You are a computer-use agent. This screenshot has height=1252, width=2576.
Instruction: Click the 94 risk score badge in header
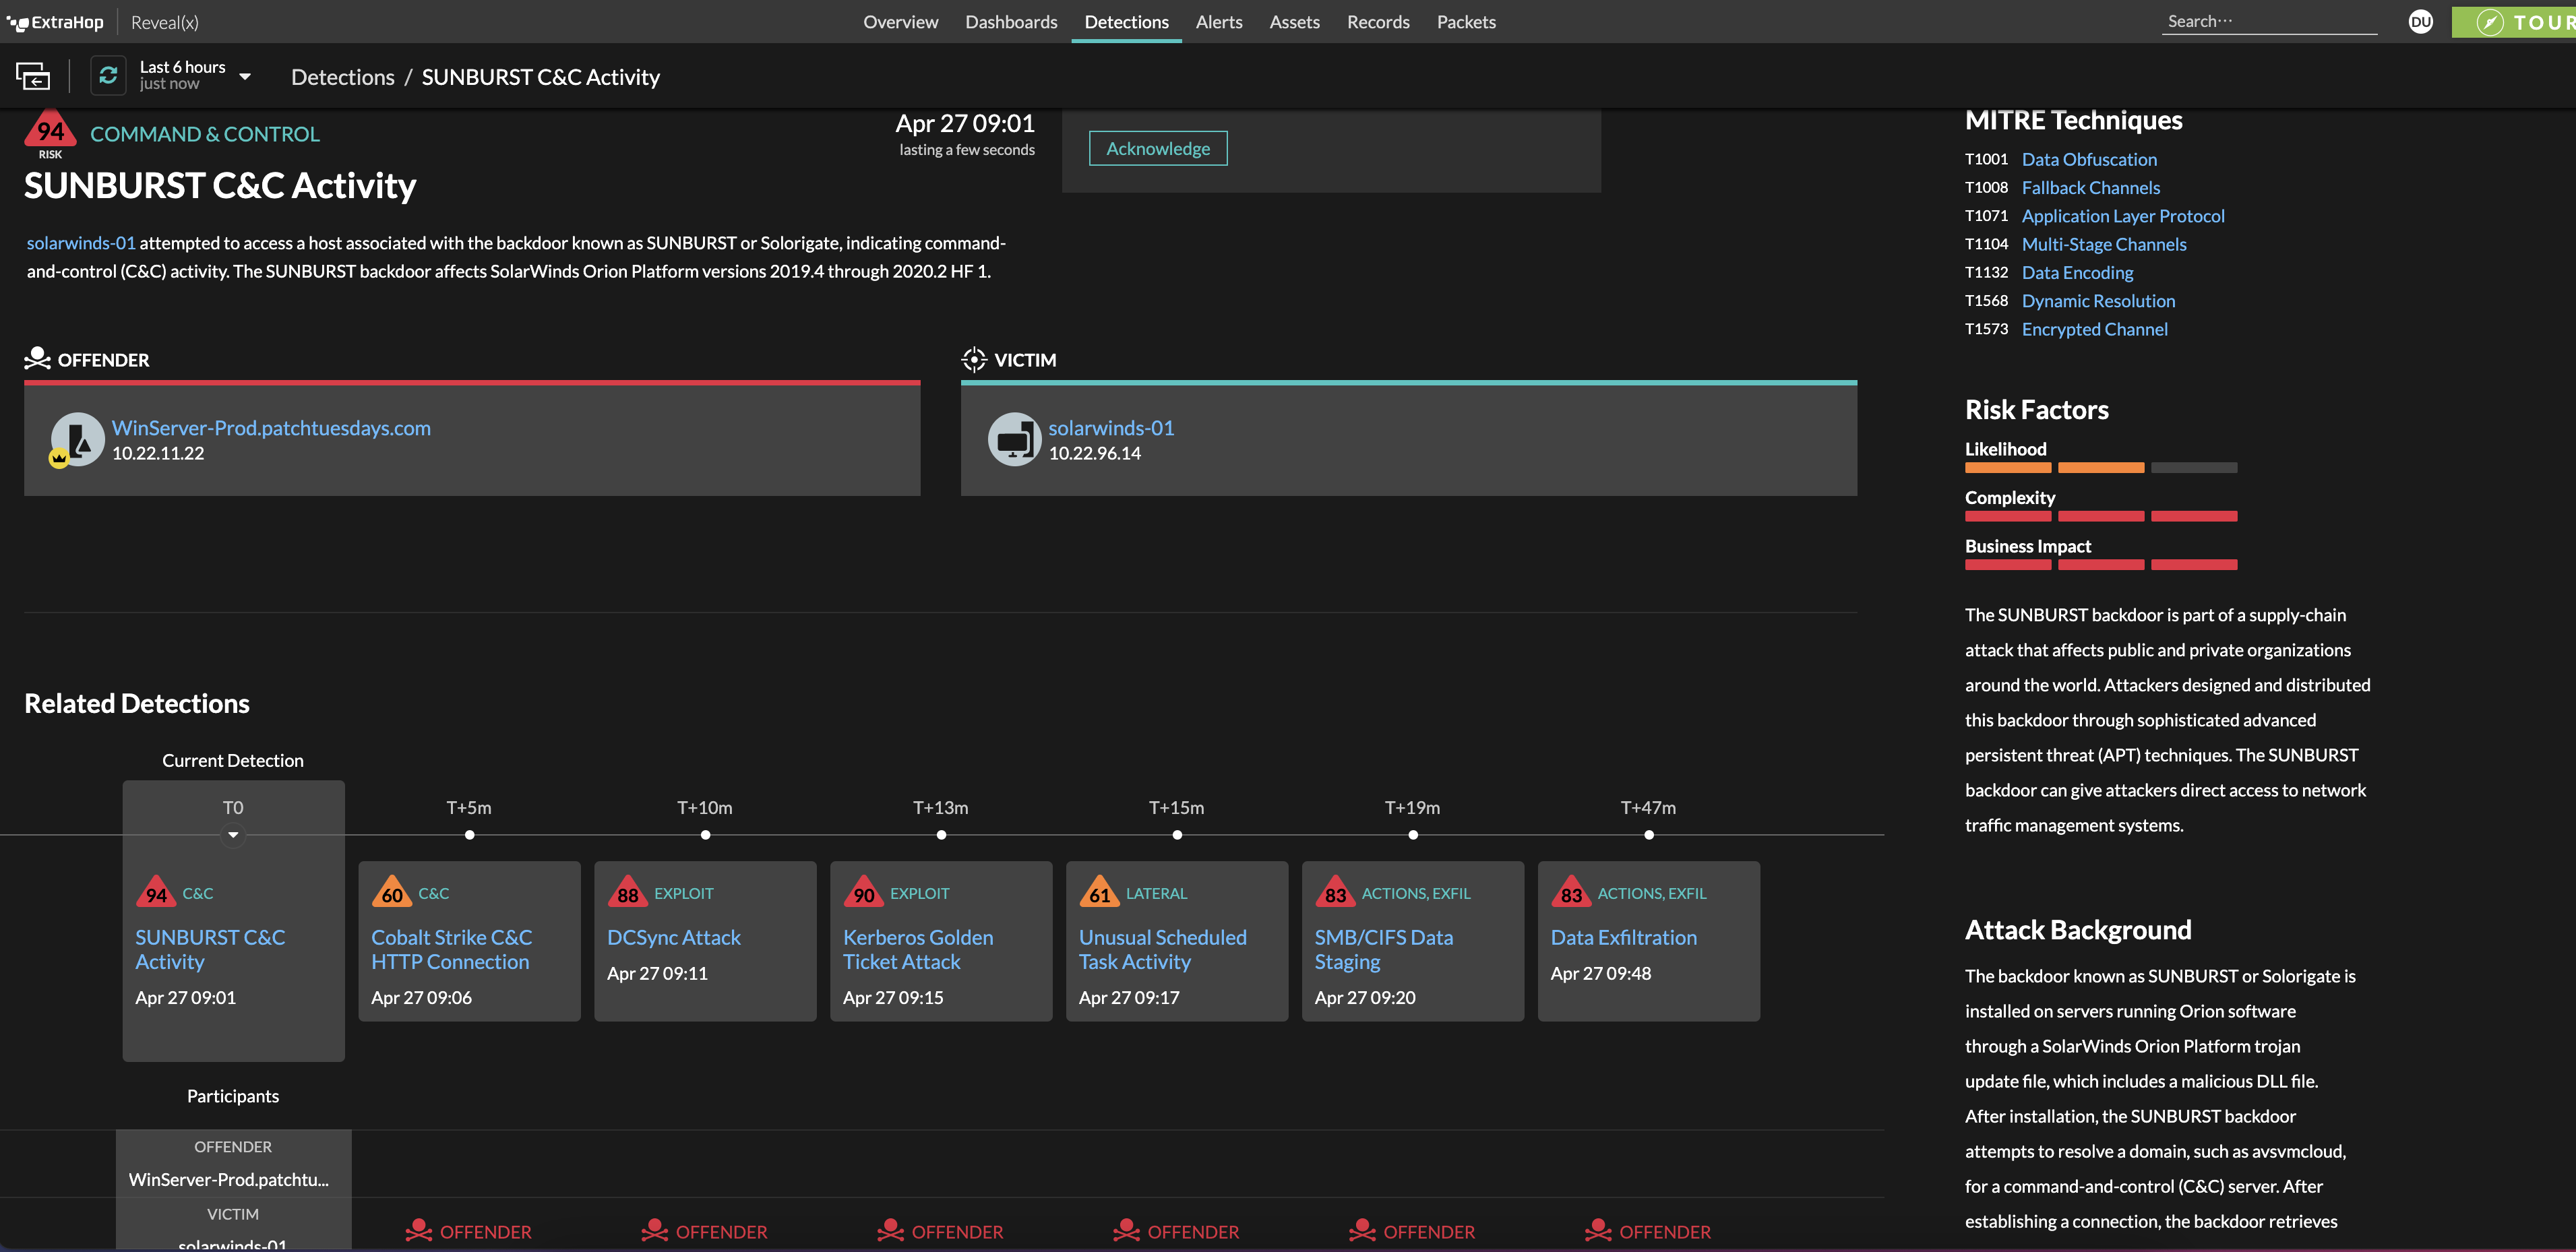(x=50, y=132)
